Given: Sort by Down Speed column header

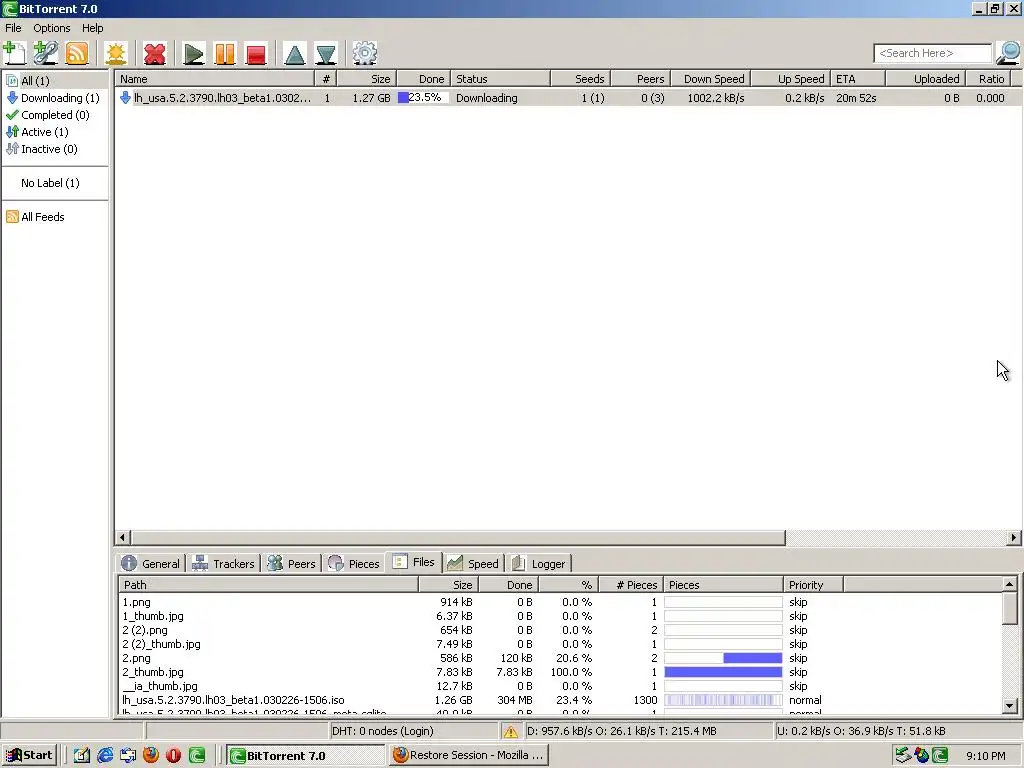Looking at the screenshot, I should click(x=711, y=79).
